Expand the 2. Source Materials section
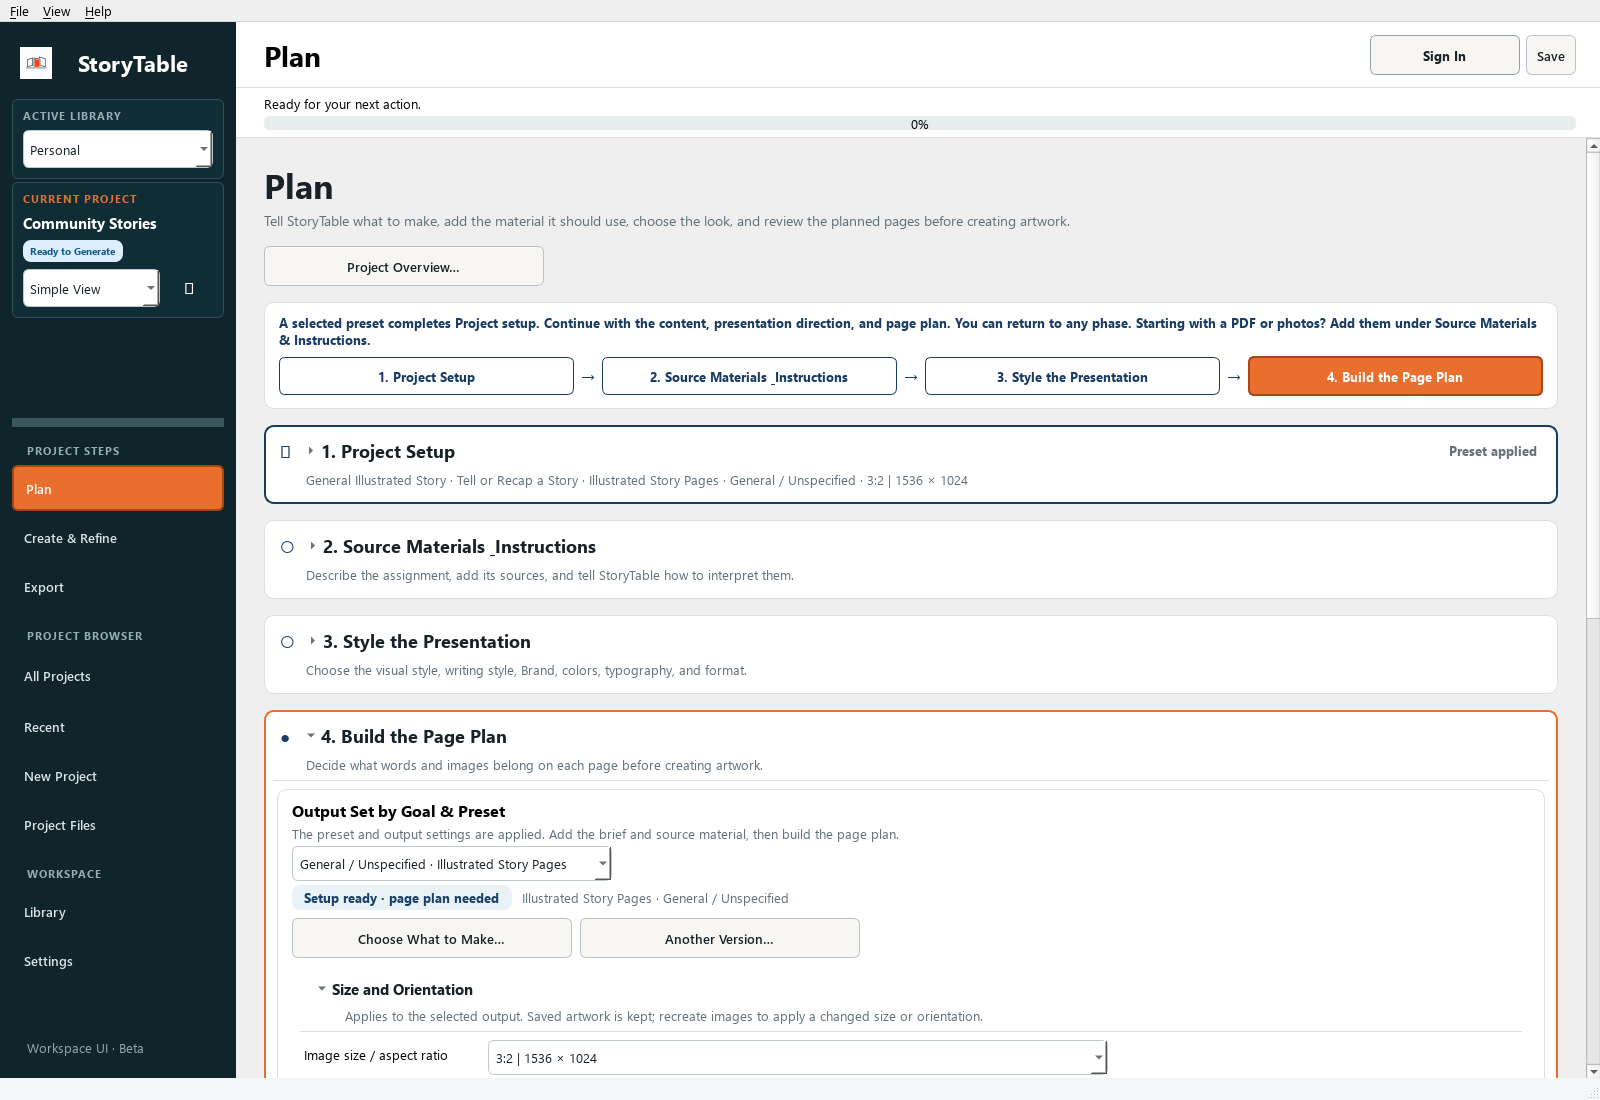This screenshot has height=1100, width=1600. [x=313, y=546]
